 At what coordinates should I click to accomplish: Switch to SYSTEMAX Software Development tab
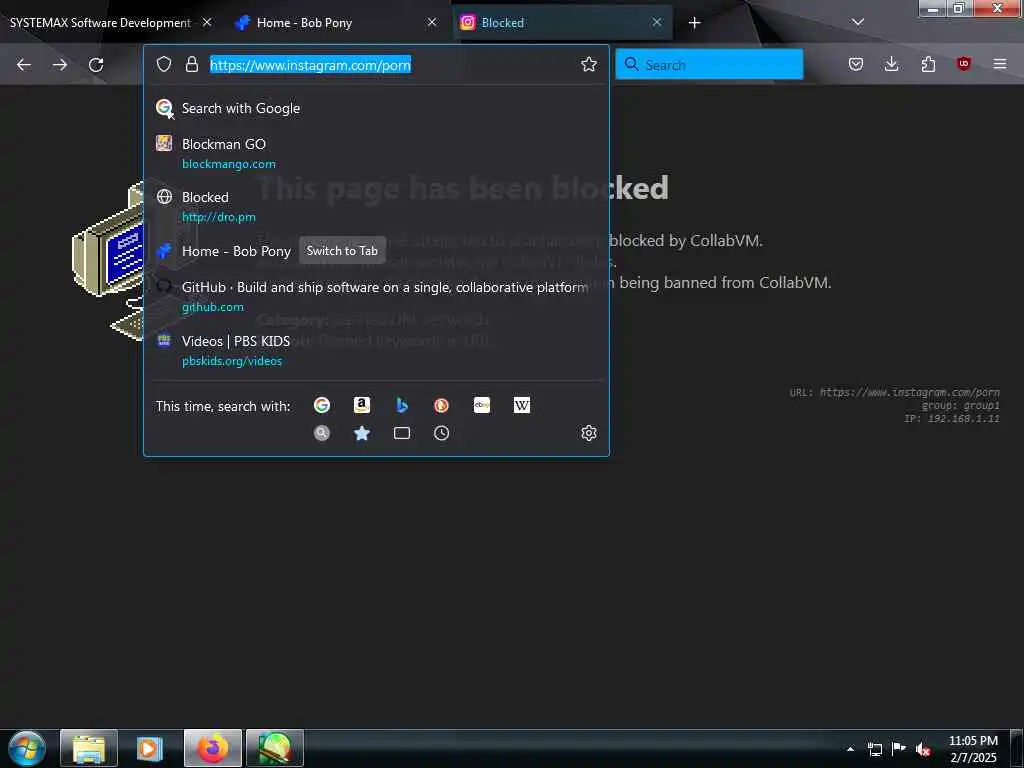[100, 23]
